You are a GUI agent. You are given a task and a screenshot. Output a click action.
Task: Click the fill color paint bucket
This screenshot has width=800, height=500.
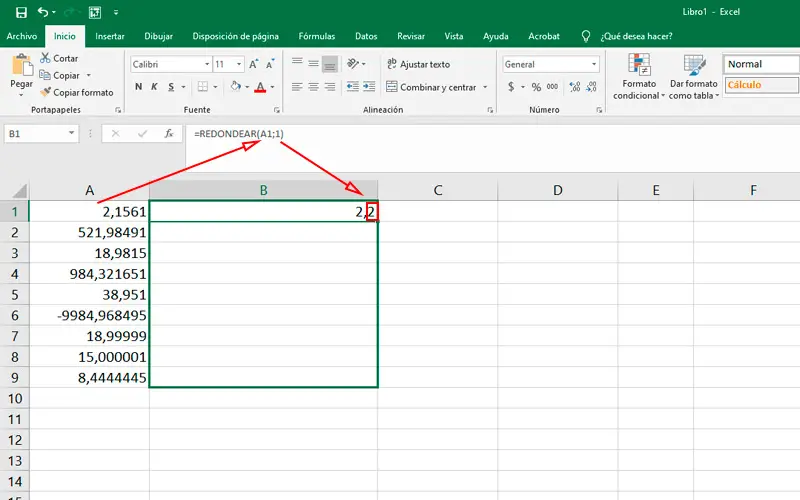click(x=235, y=86)
